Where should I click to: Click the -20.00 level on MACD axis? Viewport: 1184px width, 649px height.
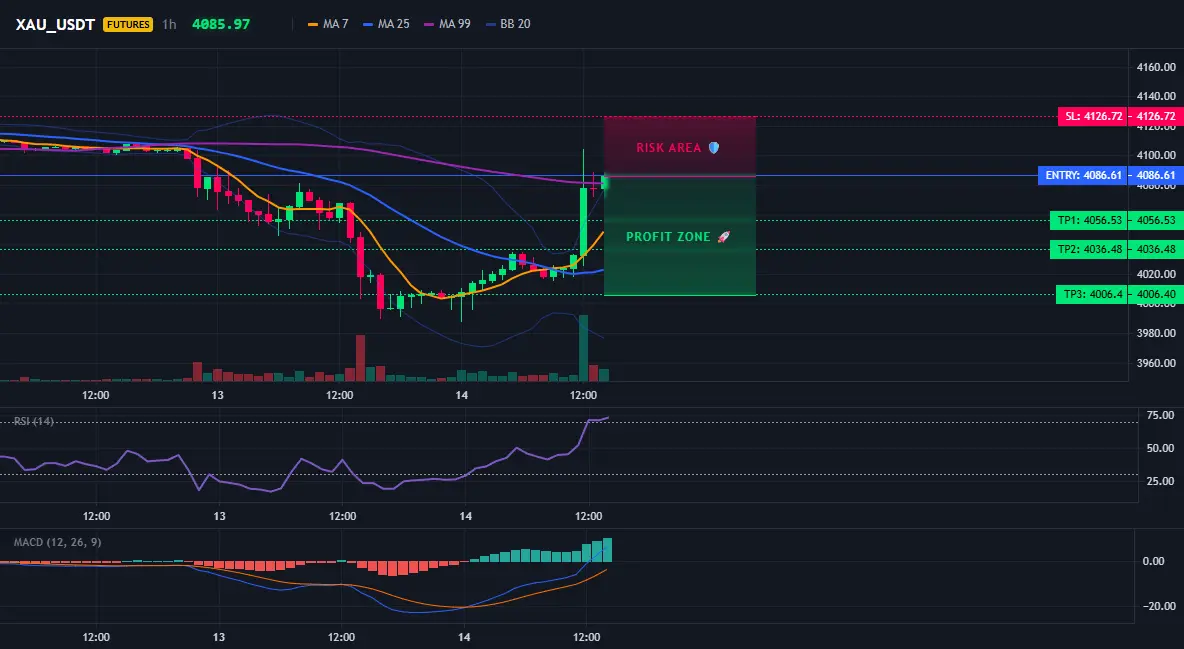pyautogui.click(x=1158, y=606)
